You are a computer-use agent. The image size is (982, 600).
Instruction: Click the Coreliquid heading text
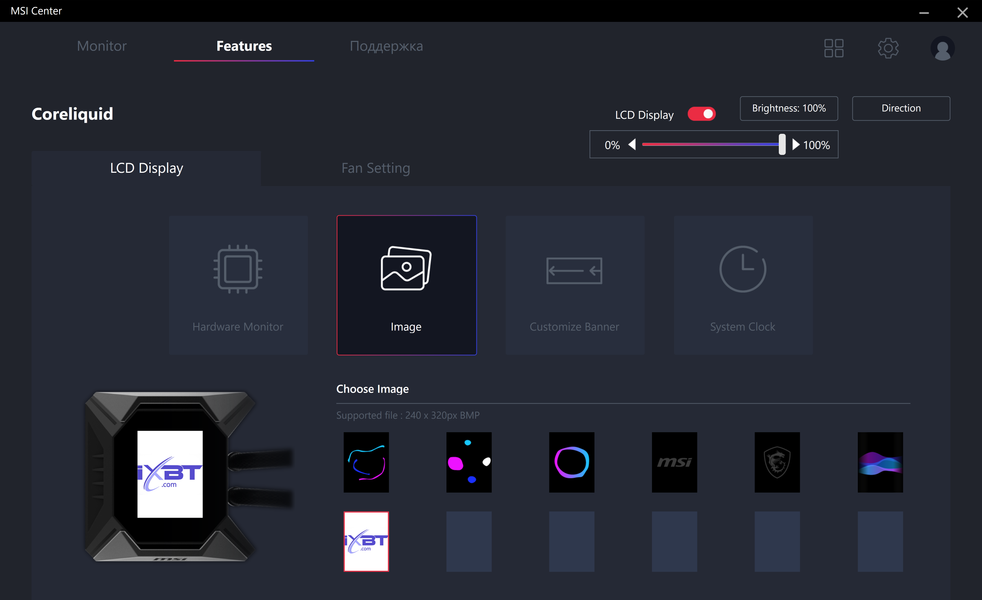click(73, 114)
